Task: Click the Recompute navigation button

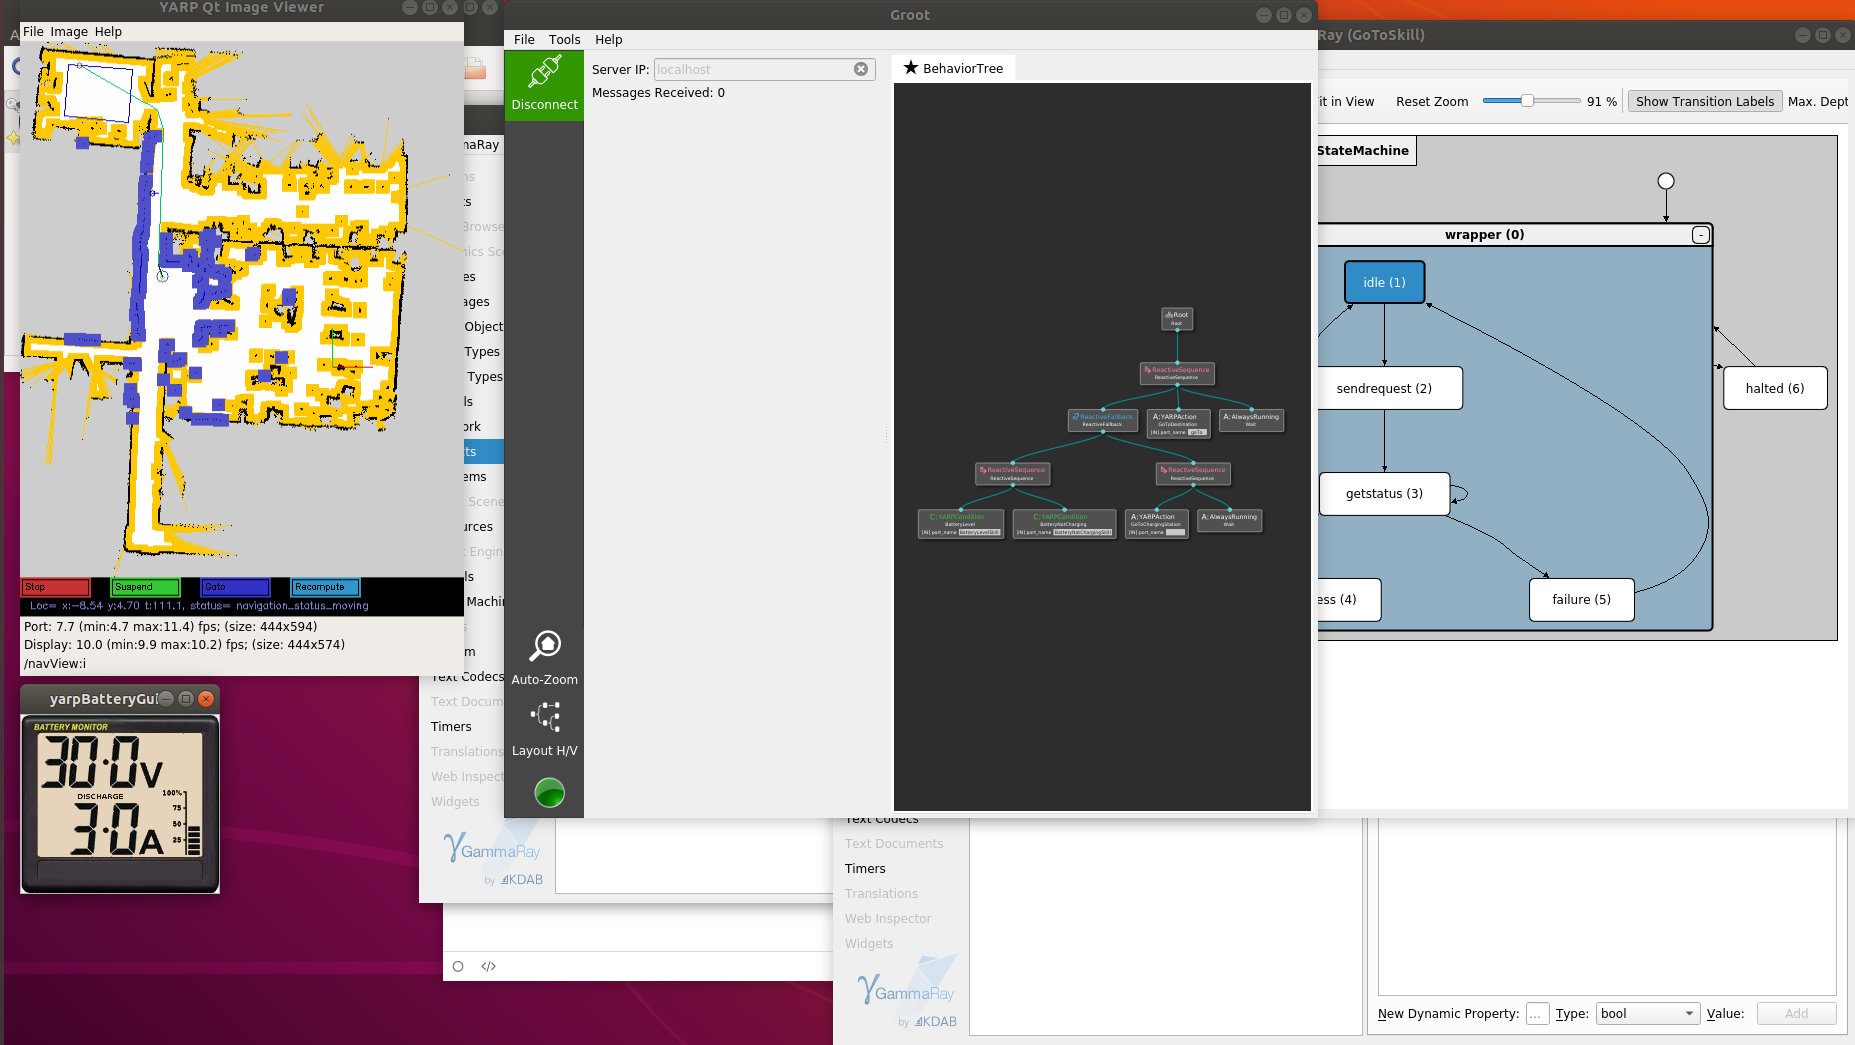Action: 323,586
